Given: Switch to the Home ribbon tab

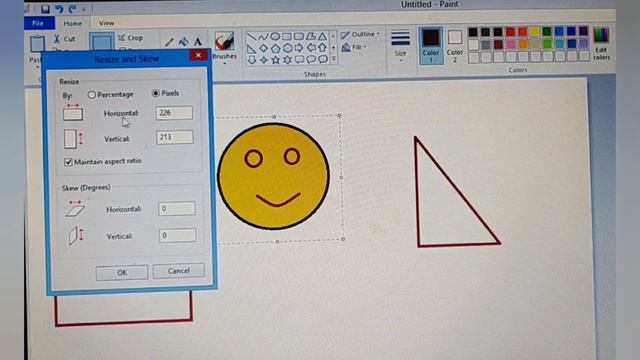Looking at the screenshot, I should [x=73, y=24].
